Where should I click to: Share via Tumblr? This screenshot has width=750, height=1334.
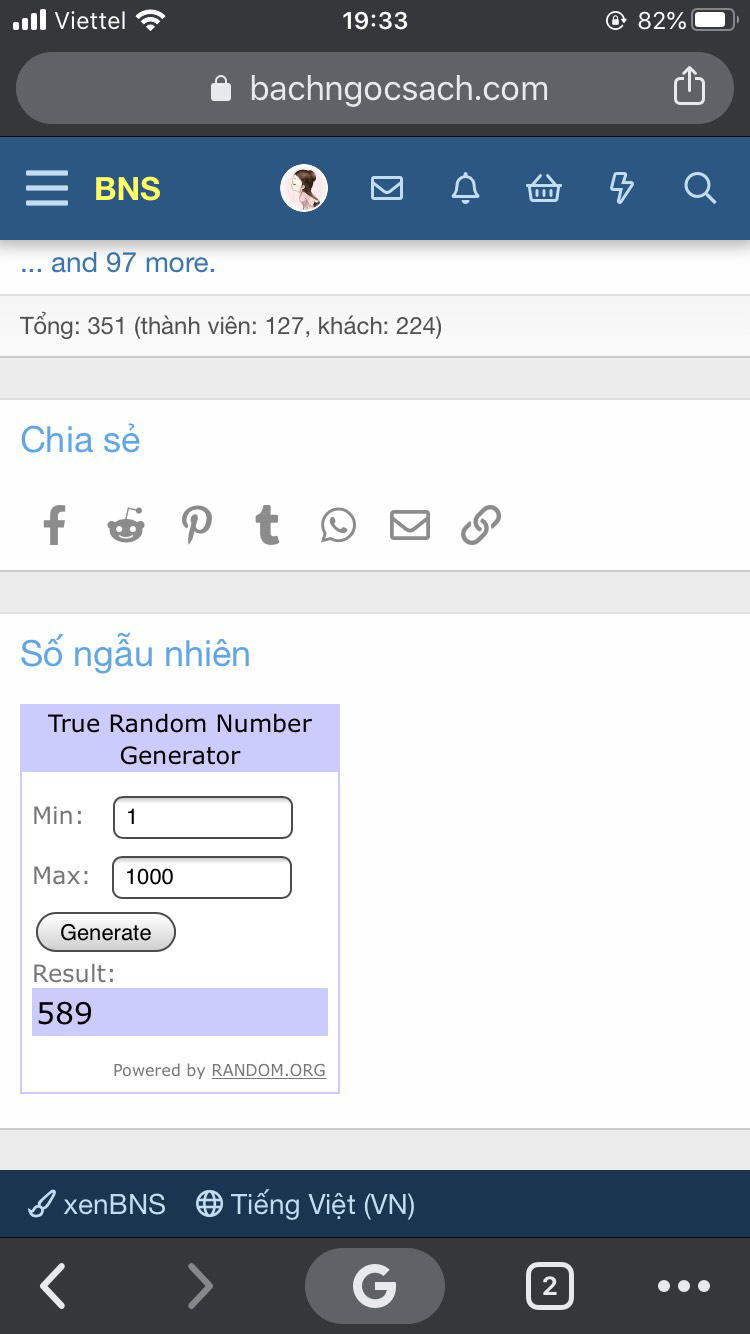tap(268, 524)
